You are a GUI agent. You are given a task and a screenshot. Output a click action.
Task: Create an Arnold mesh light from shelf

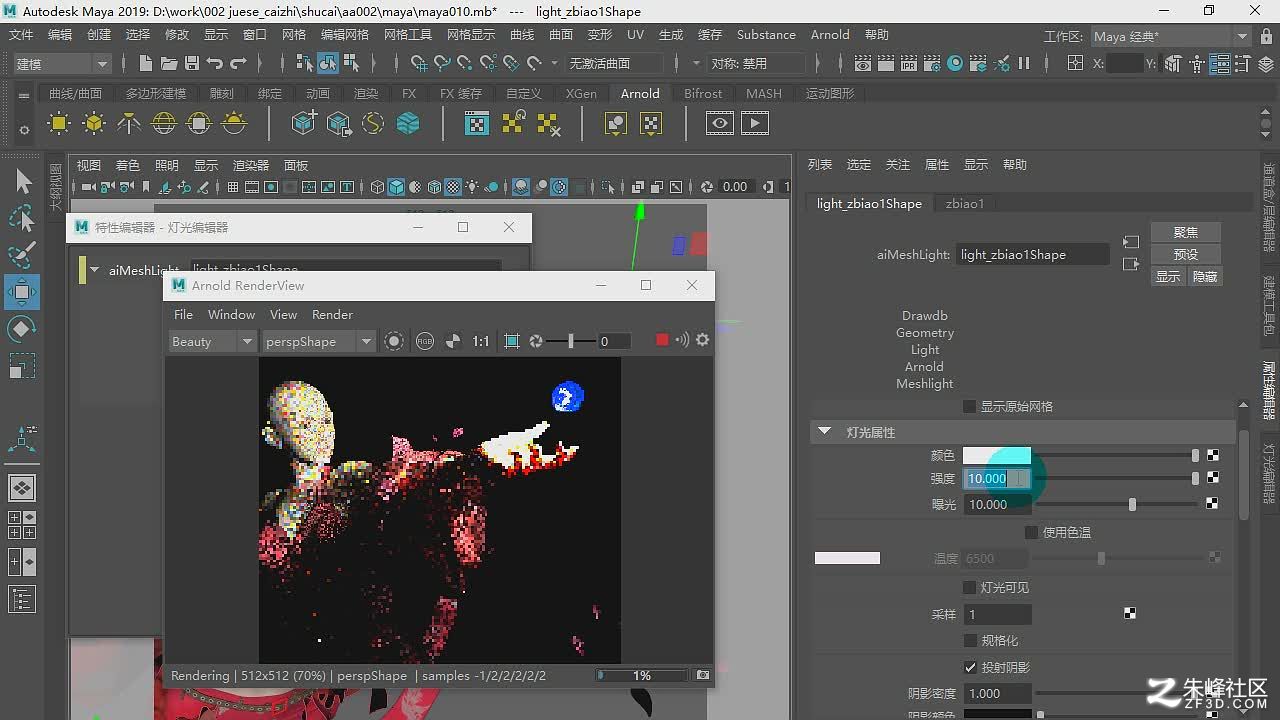pos(94,124)
